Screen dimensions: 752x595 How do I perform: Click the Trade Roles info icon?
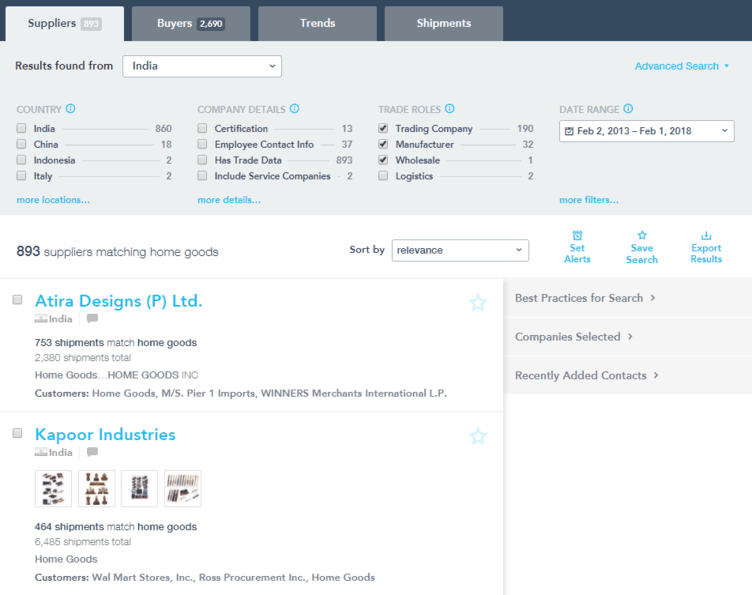(450, 109)
